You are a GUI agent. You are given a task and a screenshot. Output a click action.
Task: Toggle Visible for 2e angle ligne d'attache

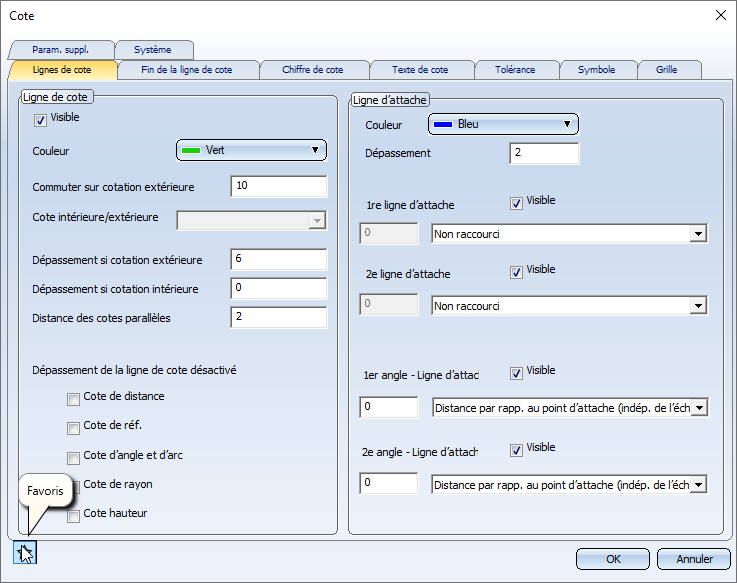point(516,450)
